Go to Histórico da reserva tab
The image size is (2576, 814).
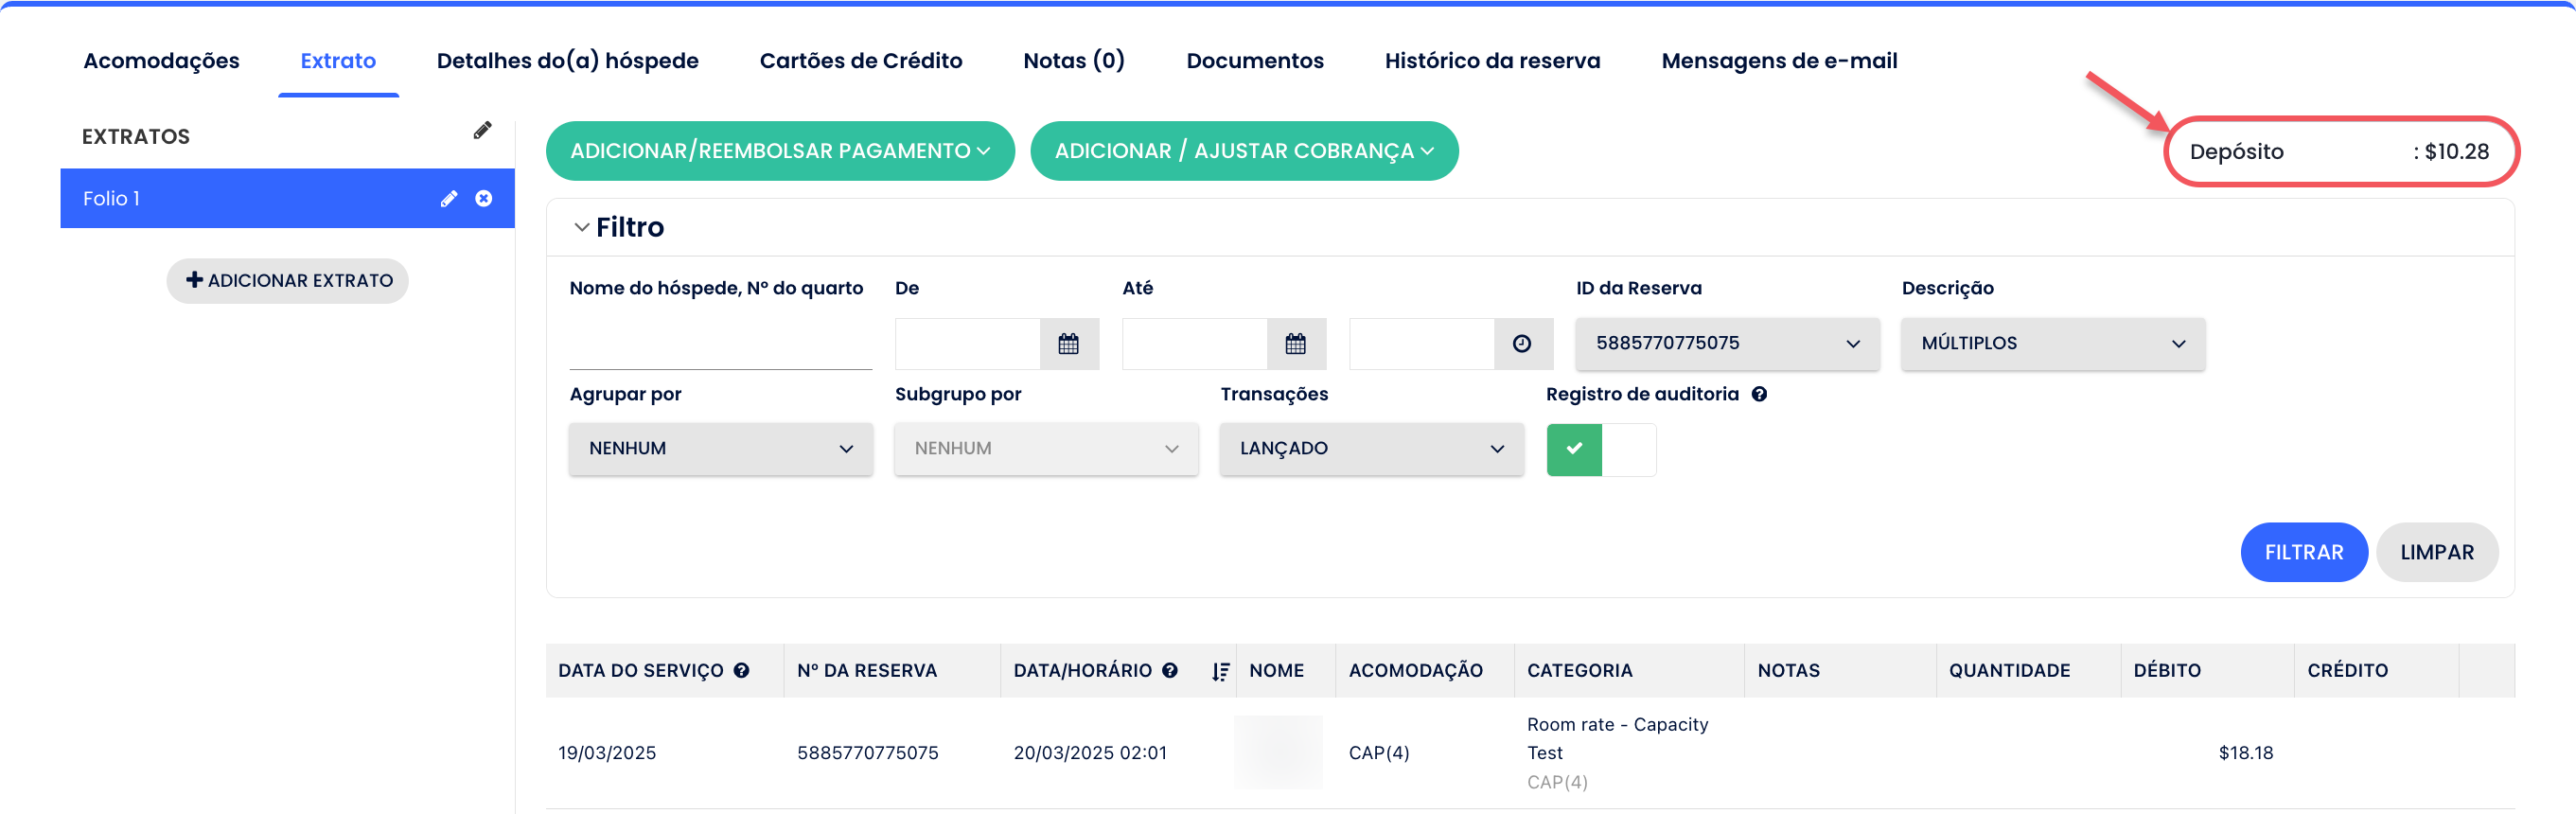(x=1491, y=61)
